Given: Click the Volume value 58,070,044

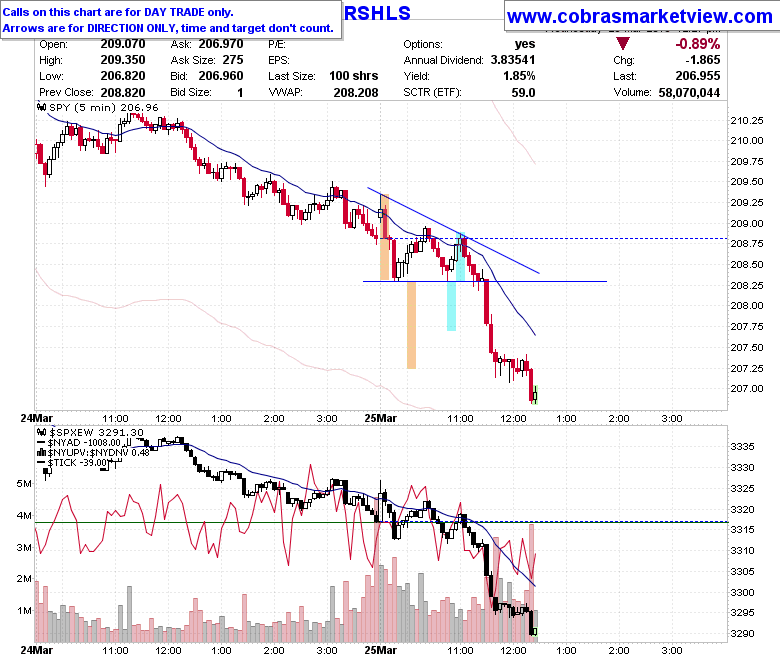Looking at the screenshot, I should click(x=689, y=92).
